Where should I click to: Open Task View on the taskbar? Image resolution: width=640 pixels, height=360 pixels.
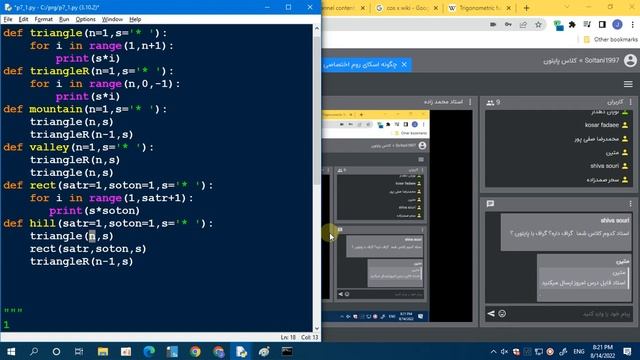pyautogui.click(x=79, y=351)
